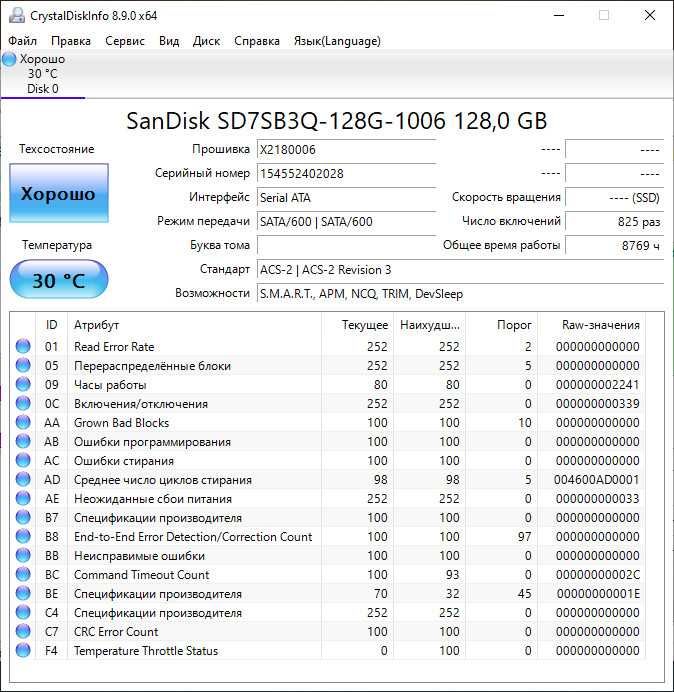Click the status orb for attribute AE
This screenshot has height=692, width=674.
(23, 498)
